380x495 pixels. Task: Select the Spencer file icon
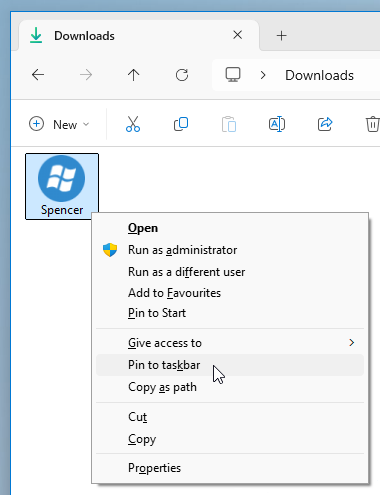pos(62,186)
